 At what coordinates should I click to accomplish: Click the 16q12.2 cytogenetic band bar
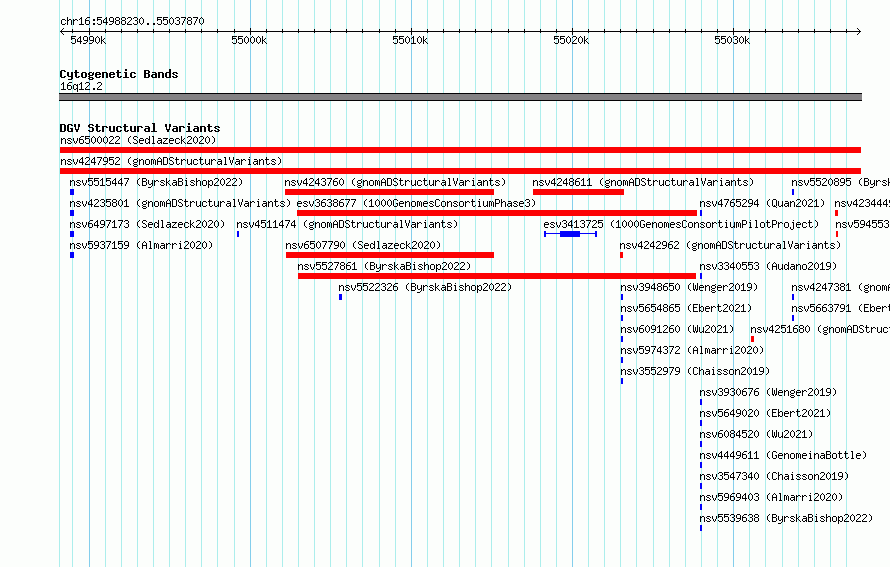[460, 97]
